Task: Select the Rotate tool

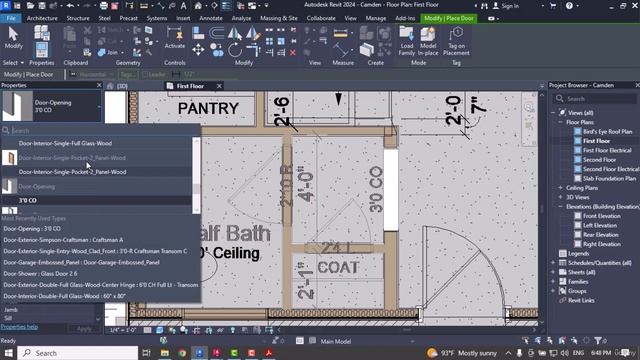Action: pyautogui.click(x=235, y=50)
